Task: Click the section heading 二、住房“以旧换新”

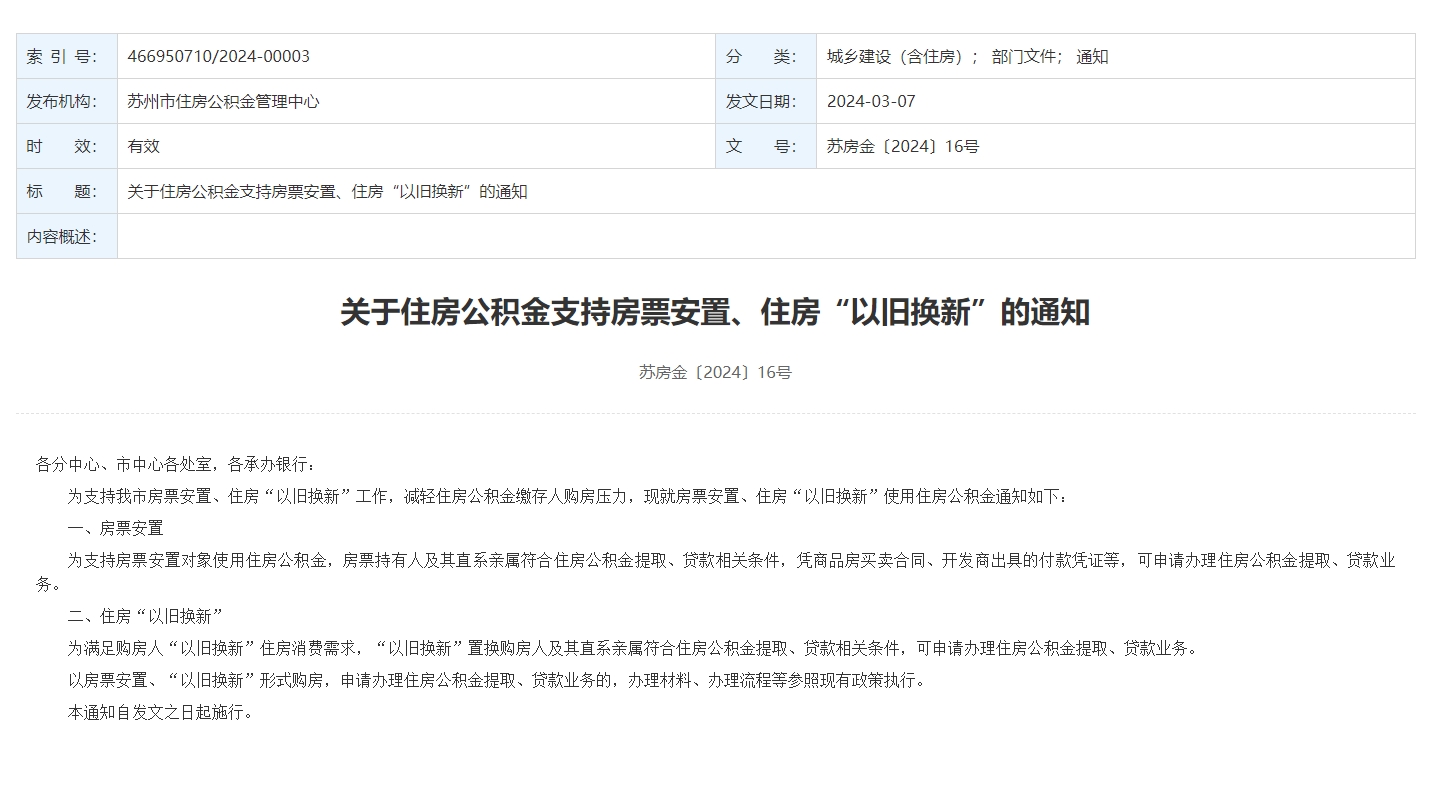Action: click(145, 616)
